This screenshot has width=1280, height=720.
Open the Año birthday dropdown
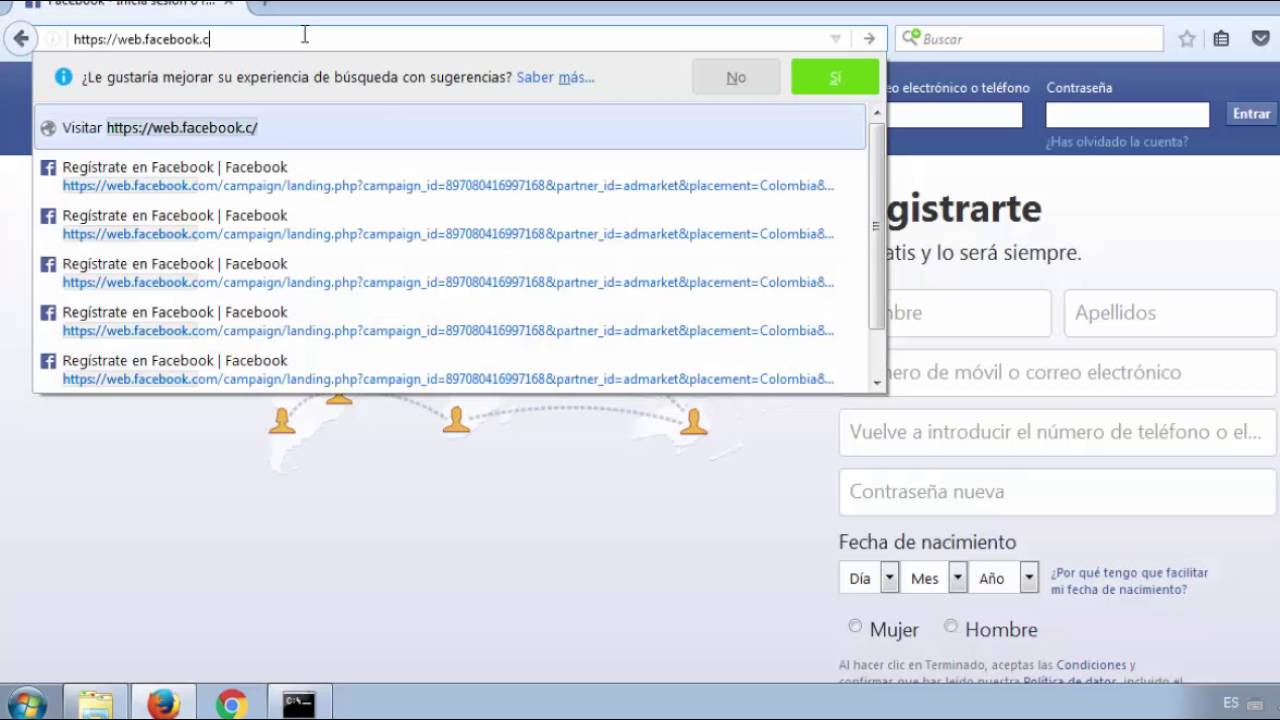point(1003,578)
